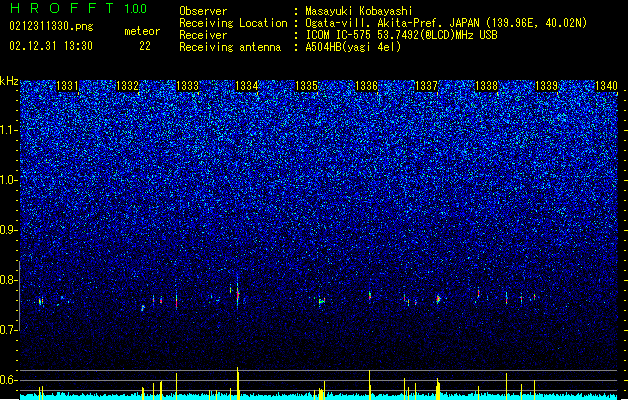Image resolution: width=629 pixels, height=400 pixels.
Task: Click the 0.8 kHz axis label
Action: pos(9,280)
